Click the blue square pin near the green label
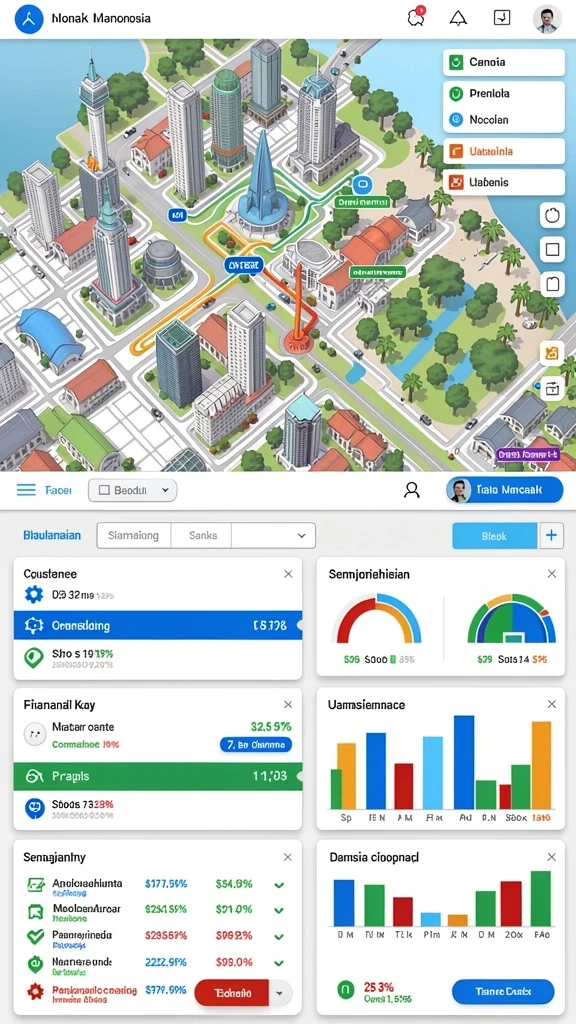Screen dimensions: 576x1024 click(361, 184)
